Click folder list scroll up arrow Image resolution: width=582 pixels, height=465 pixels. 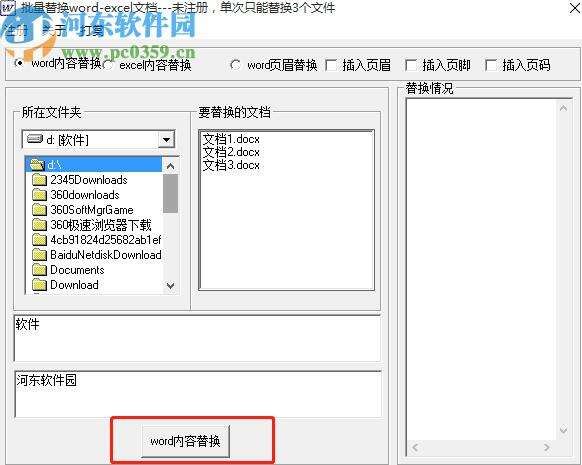click(x=170, y=166)
